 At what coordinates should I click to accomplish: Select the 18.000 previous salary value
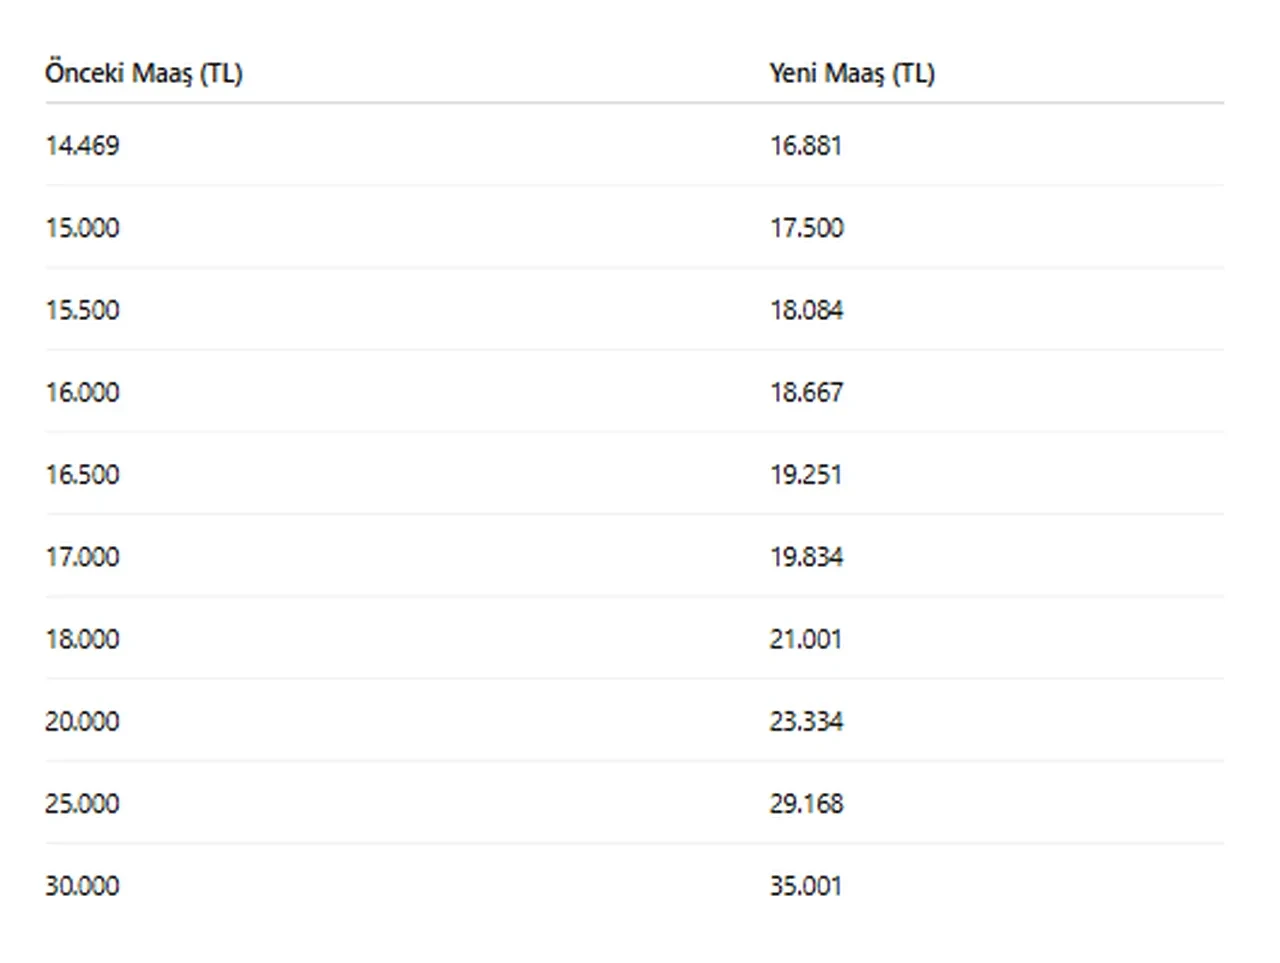pos(82,639)
